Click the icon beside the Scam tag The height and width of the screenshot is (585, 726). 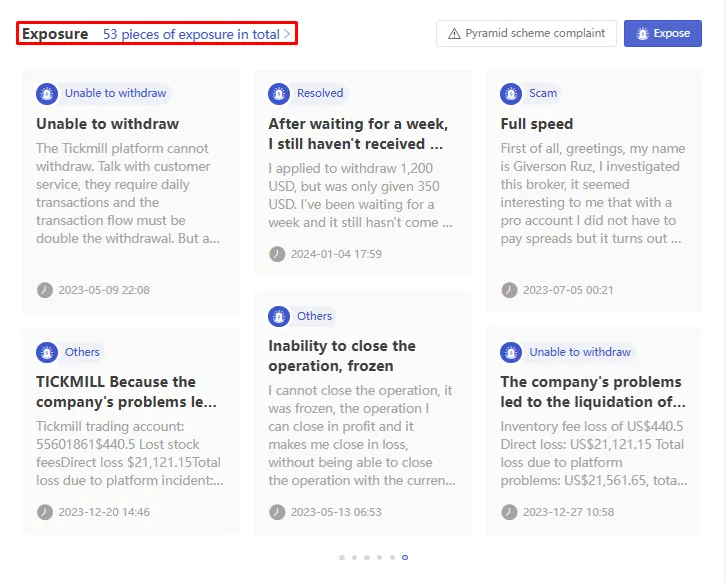pos(511,94)
